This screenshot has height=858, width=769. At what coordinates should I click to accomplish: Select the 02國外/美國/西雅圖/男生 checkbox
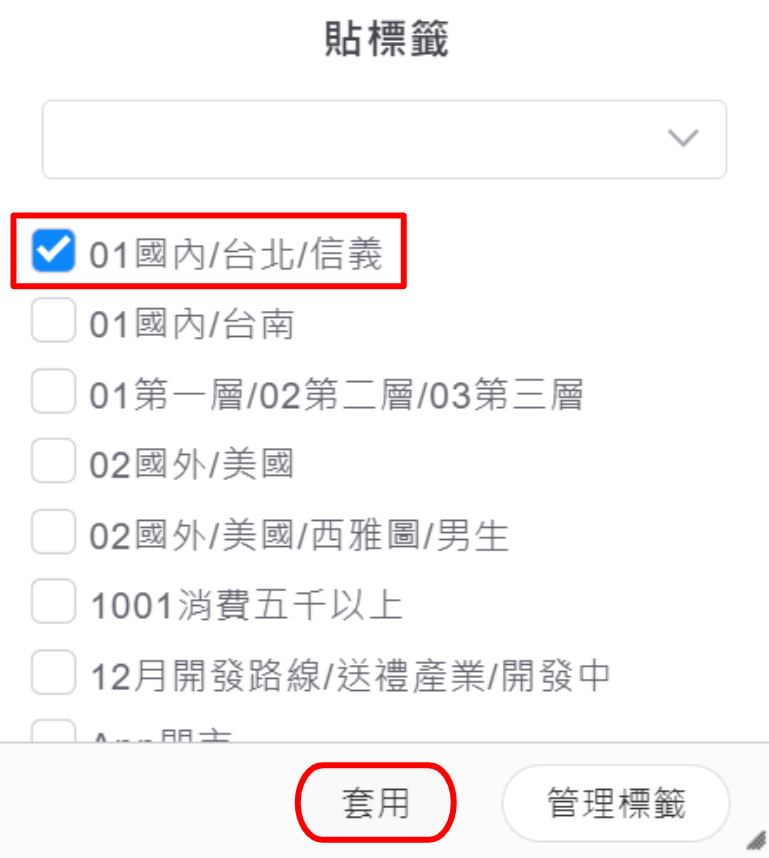tap(53, 532)
